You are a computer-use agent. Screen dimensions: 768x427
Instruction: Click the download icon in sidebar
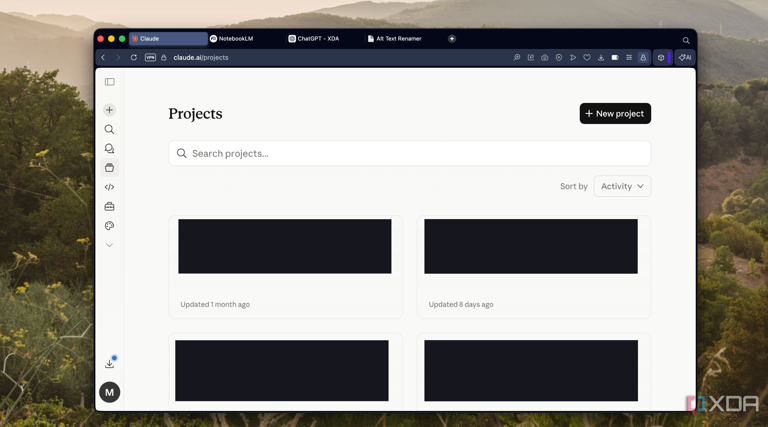coord(110,363)
